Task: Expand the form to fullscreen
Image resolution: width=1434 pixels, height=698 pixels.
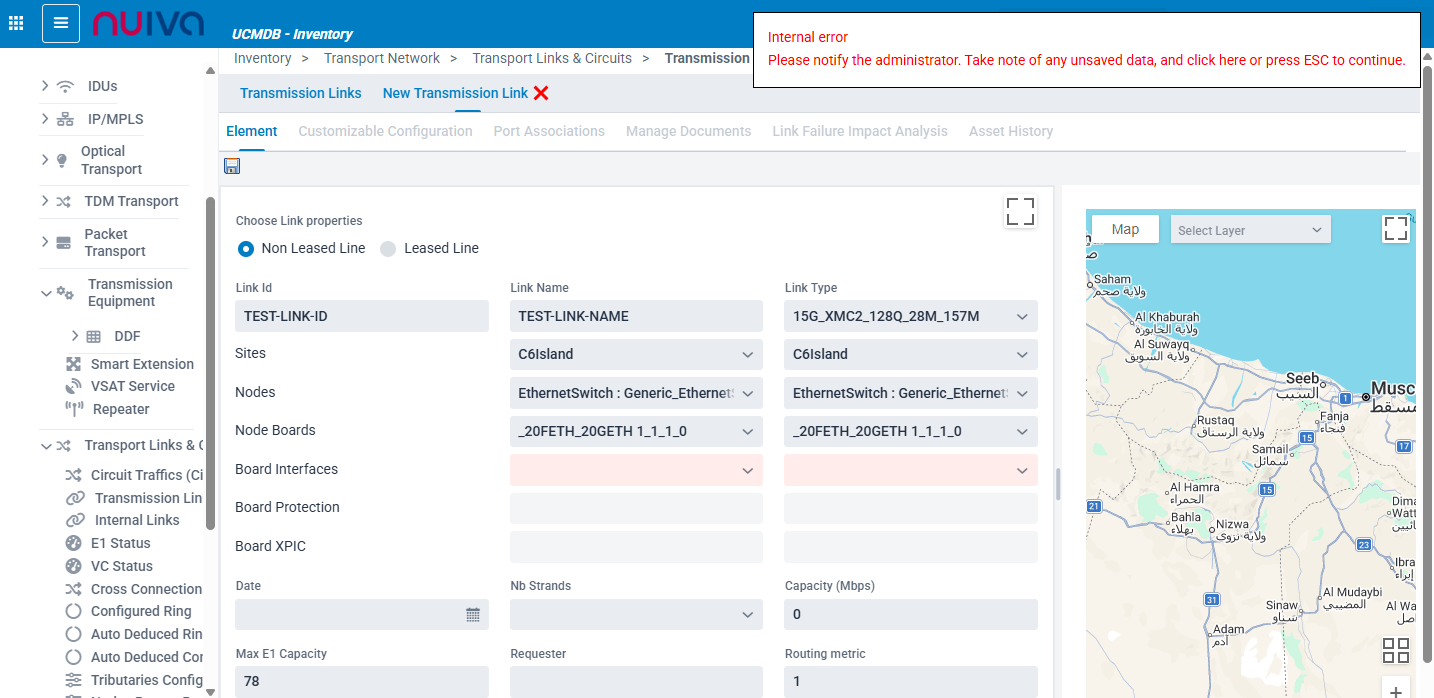Action: tap(1020, 211)
